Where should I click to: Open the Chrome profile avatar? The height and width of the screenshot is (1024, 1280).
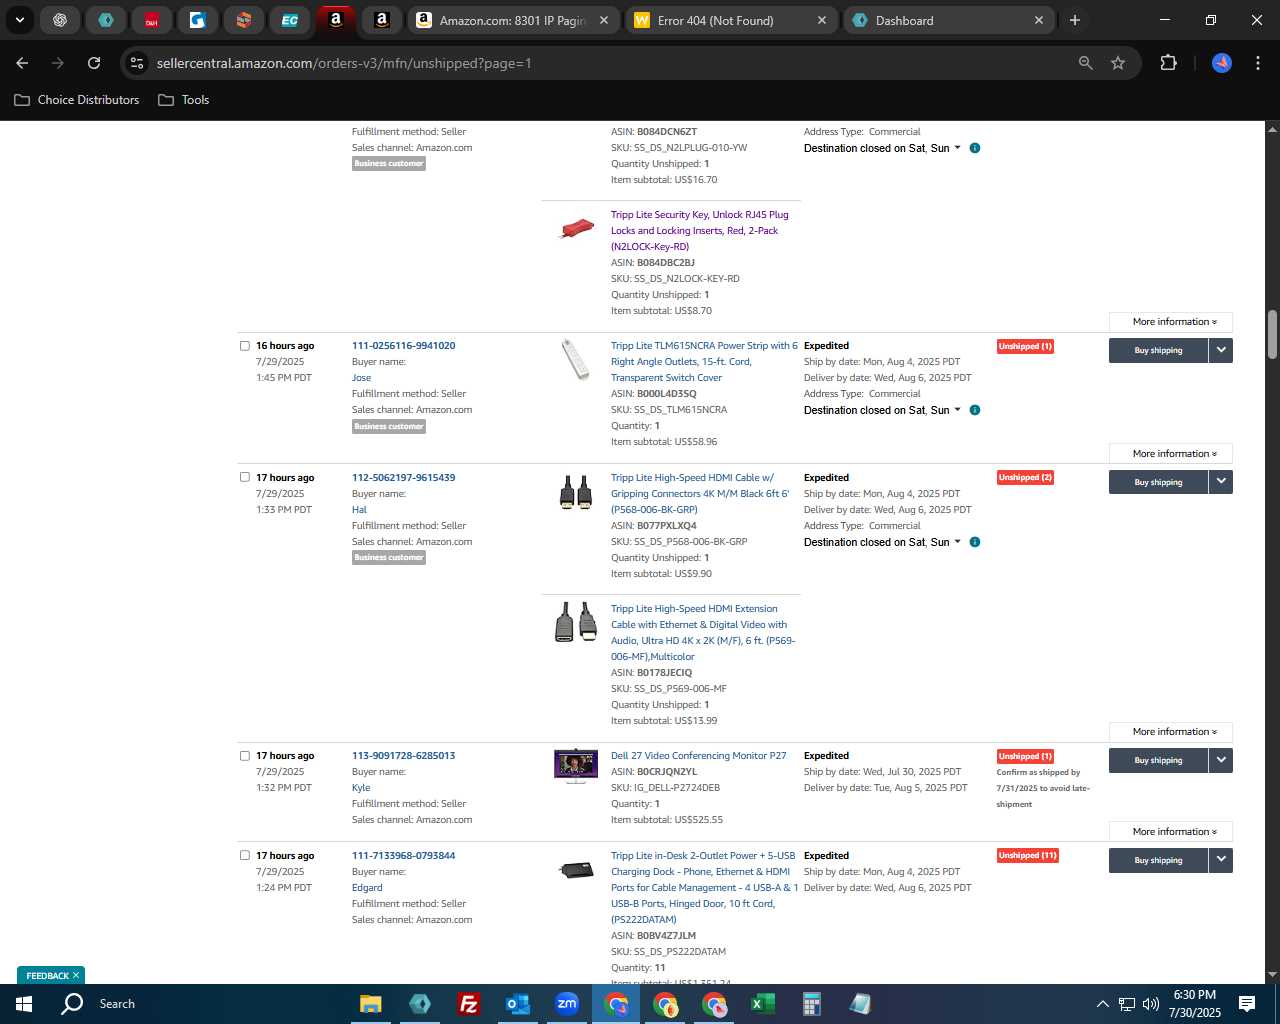pos(1221,63)
